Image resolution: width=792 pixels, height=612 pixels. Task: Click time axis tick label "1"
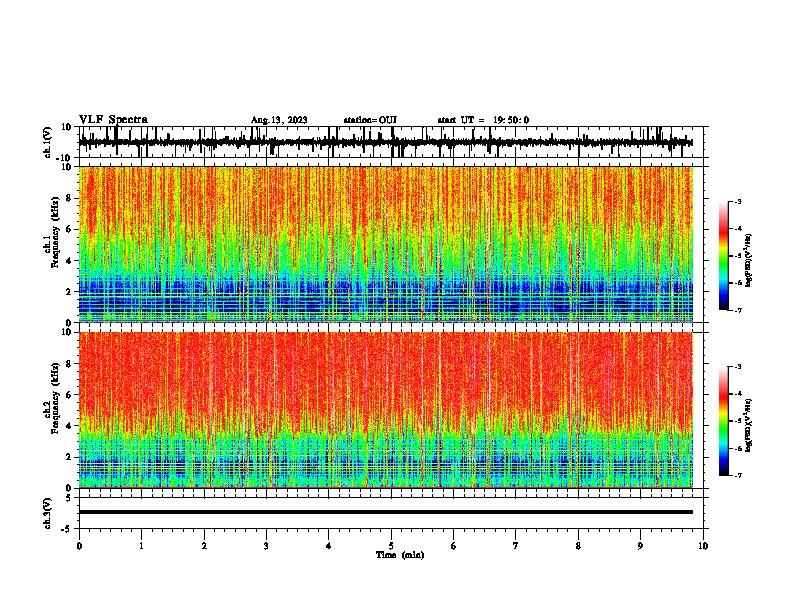pyautogui.click(x=142, y=546)
